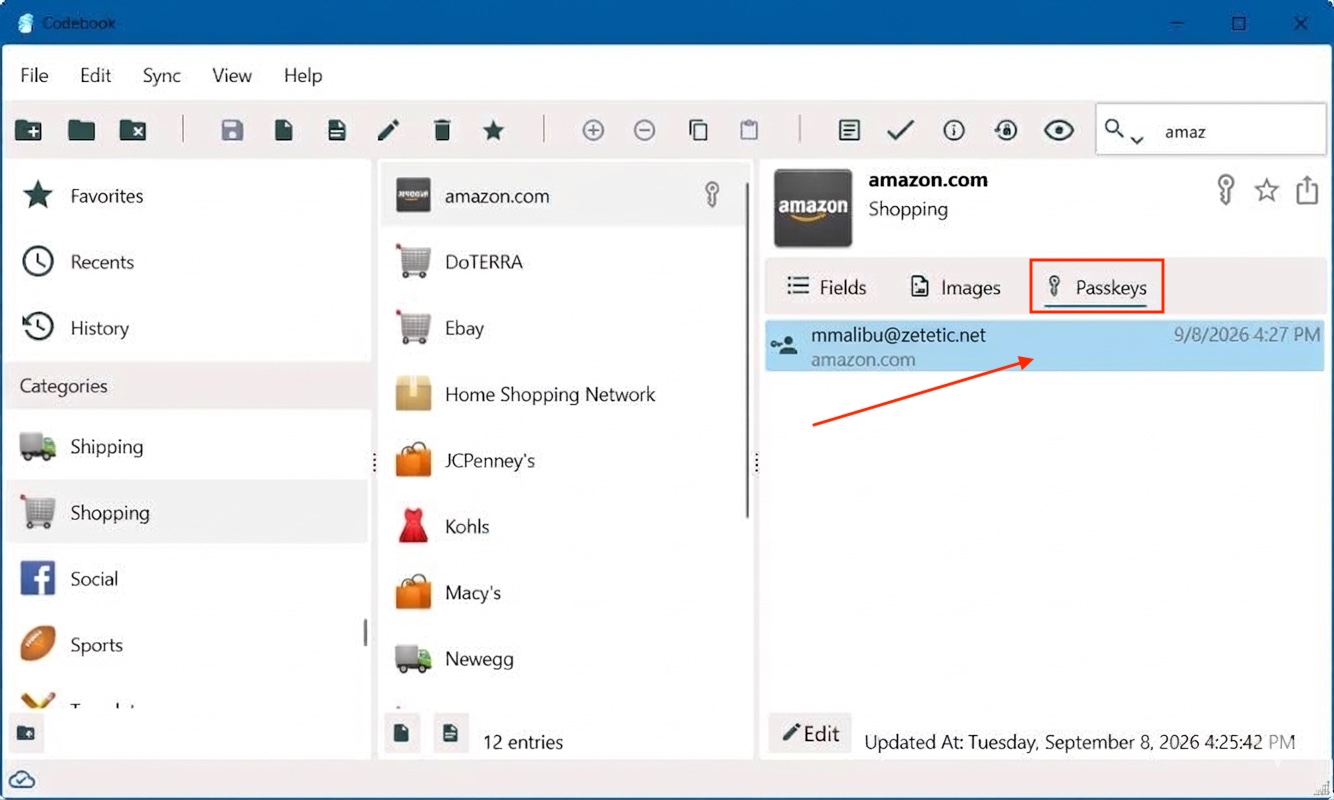
Task: Click the circled info icon
Action: click(954, 130)
